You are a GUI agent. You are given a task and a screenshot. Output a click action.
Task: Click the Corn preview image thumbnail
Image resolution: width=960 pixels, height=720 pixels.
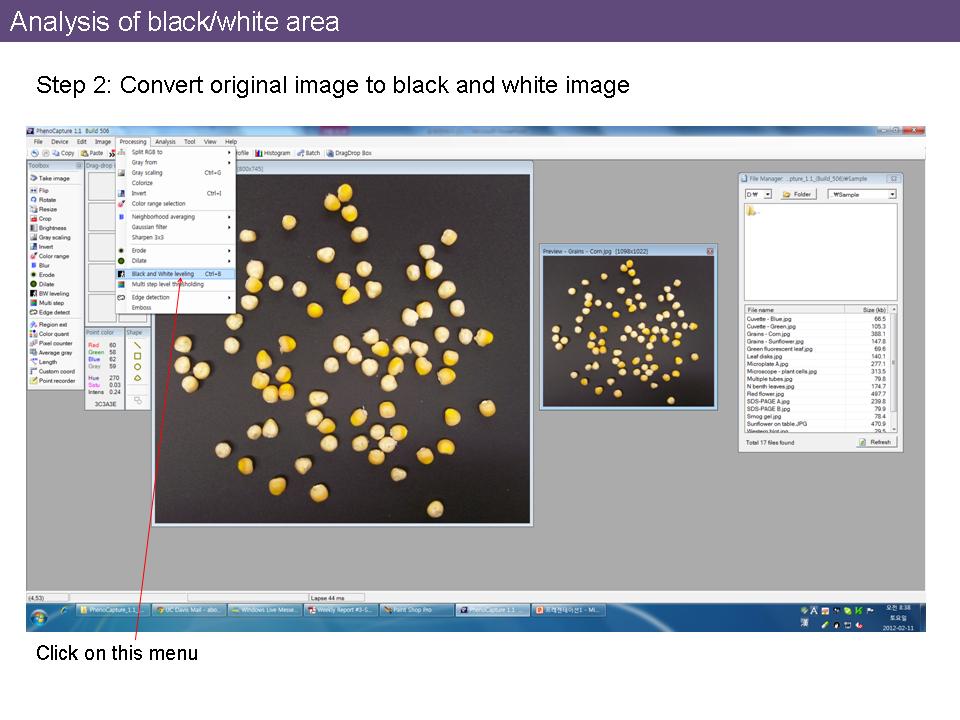[x=627, y=331]
